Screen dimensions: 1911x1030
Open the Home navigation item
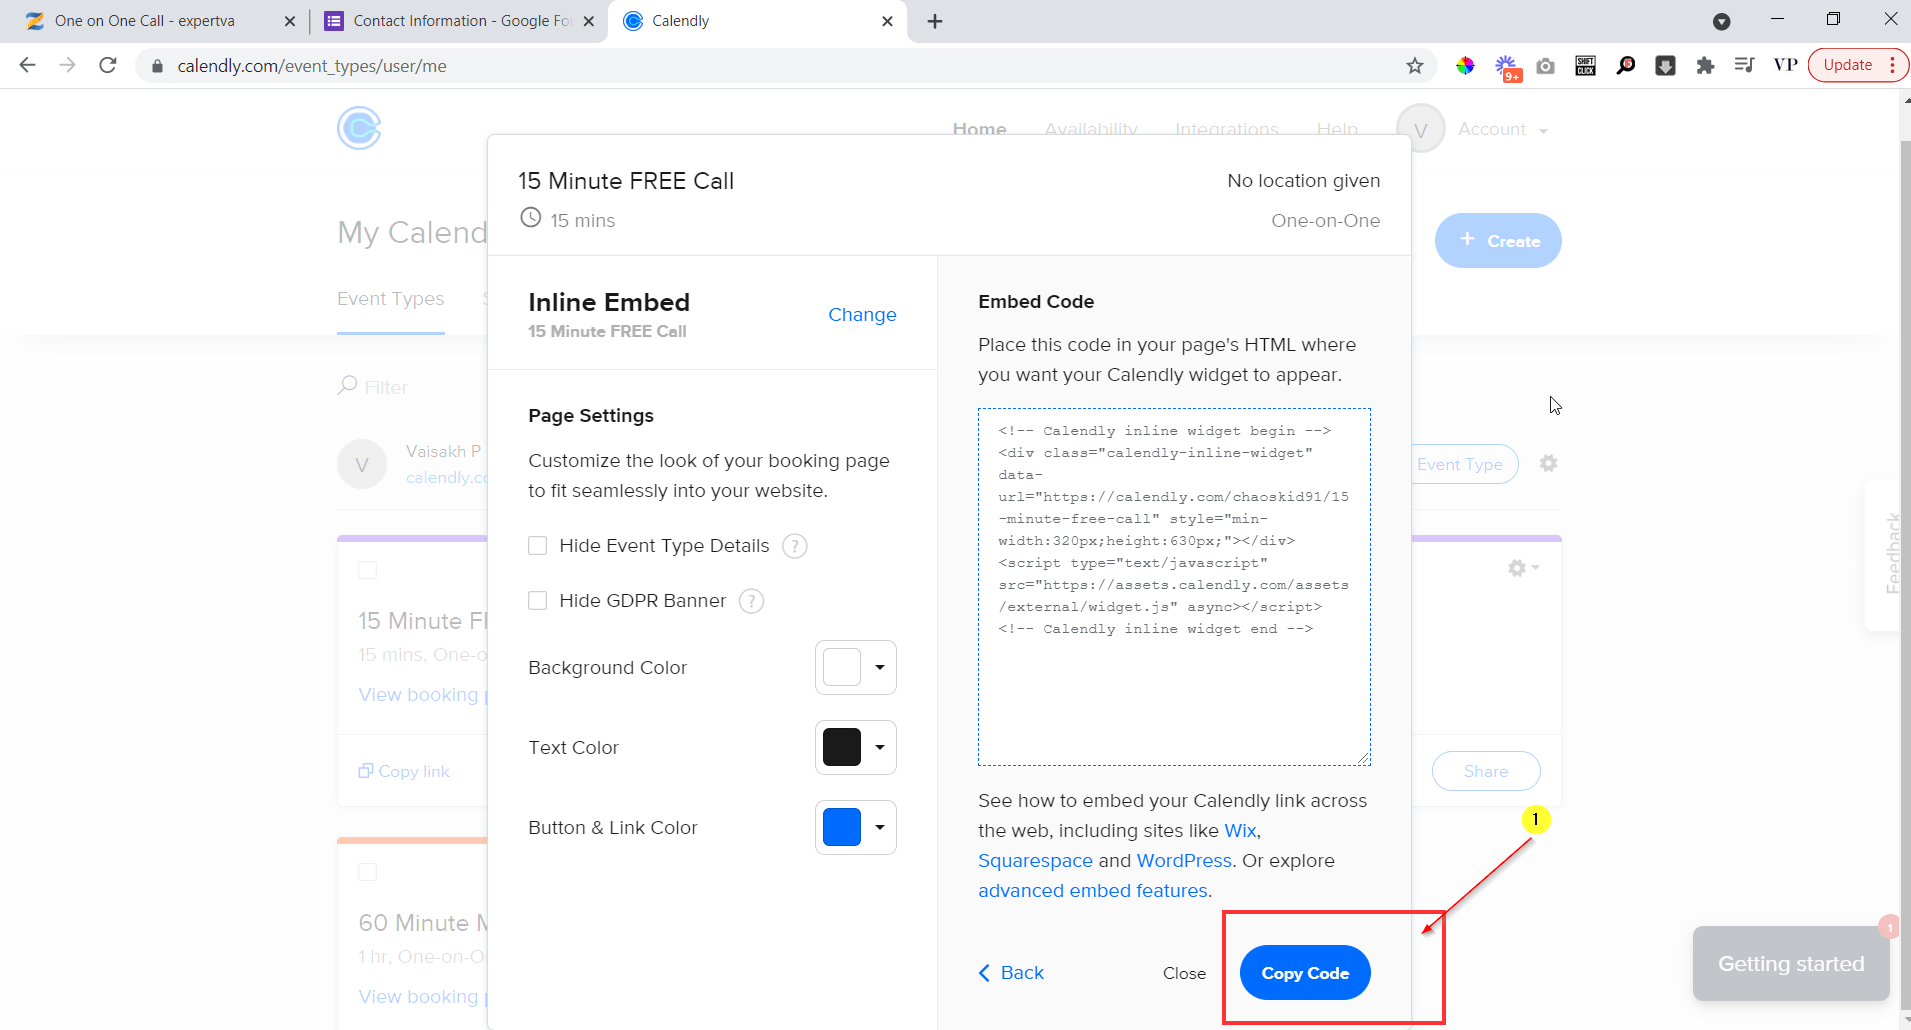[979, 129]
